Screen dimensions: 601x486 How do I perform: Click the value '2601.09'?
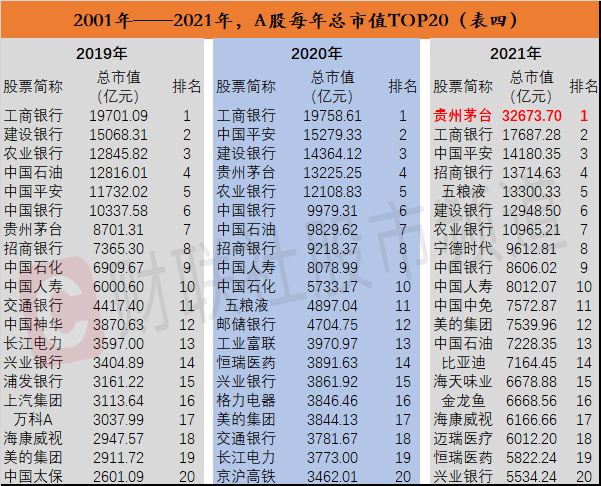pyautogui.click(x=118, y=476)
